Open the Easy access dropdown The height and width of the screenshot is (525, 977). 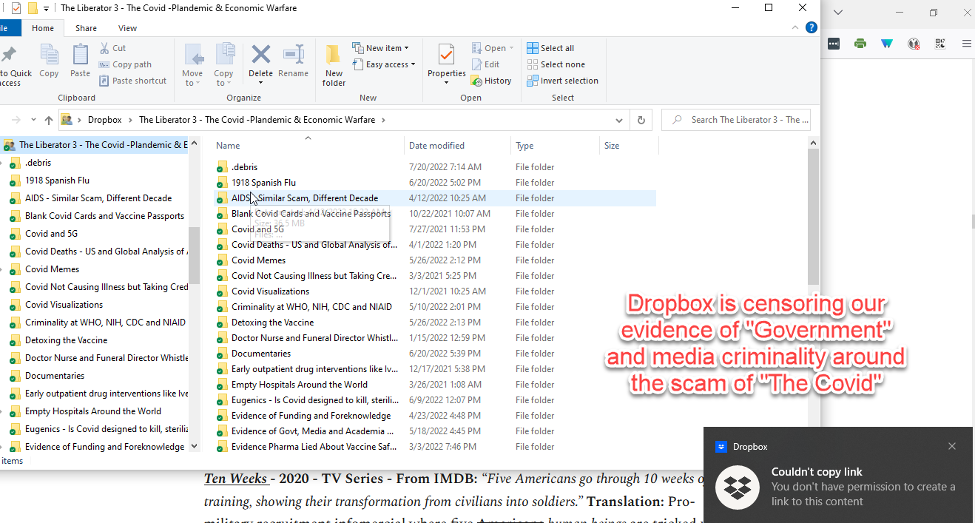pyautogui.click(x=384, y=64)
